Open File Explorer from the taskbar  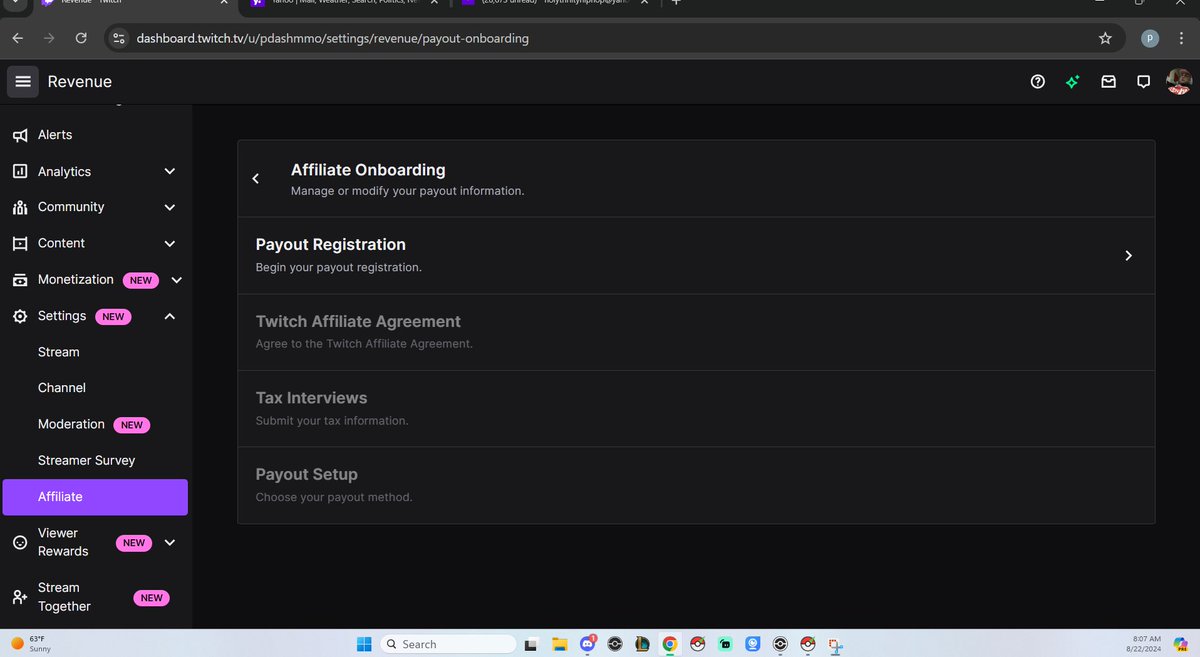pyautogui.click(x=560, y=644)
